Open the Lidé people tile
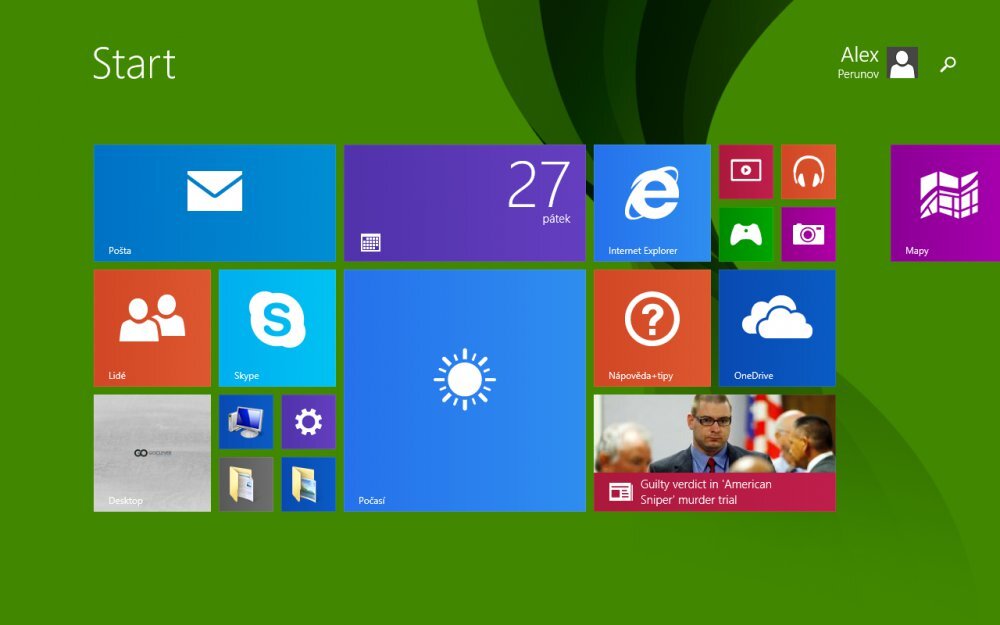This screenshot has height=625, width=1000. (x=152, y=327)
